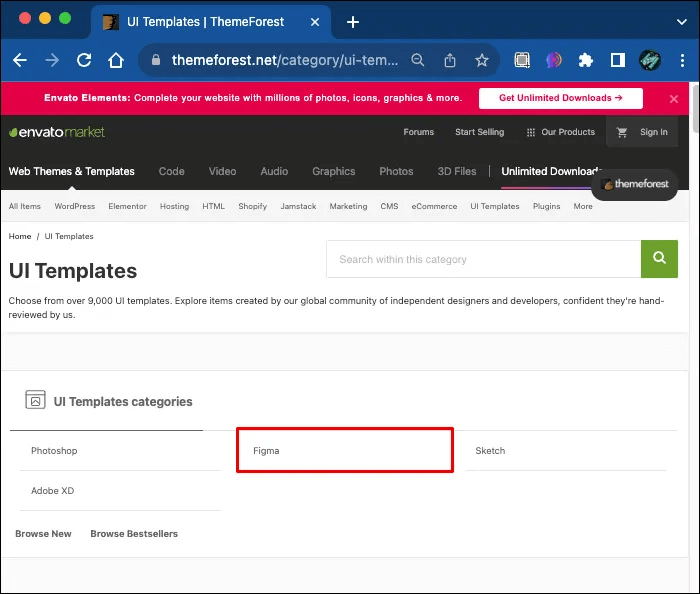Click the zoom magnifier in address bar

(417, 60)
